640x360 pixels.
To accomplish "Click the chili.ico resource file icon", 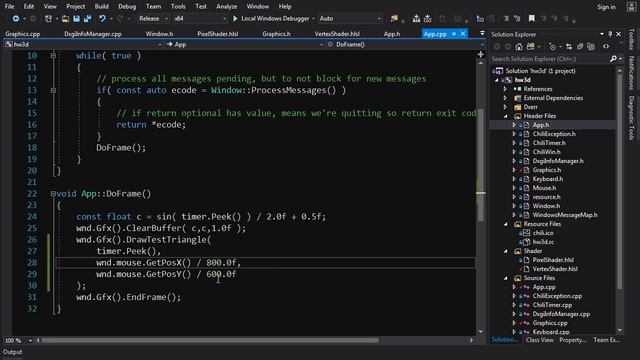I will coord(527,233).
